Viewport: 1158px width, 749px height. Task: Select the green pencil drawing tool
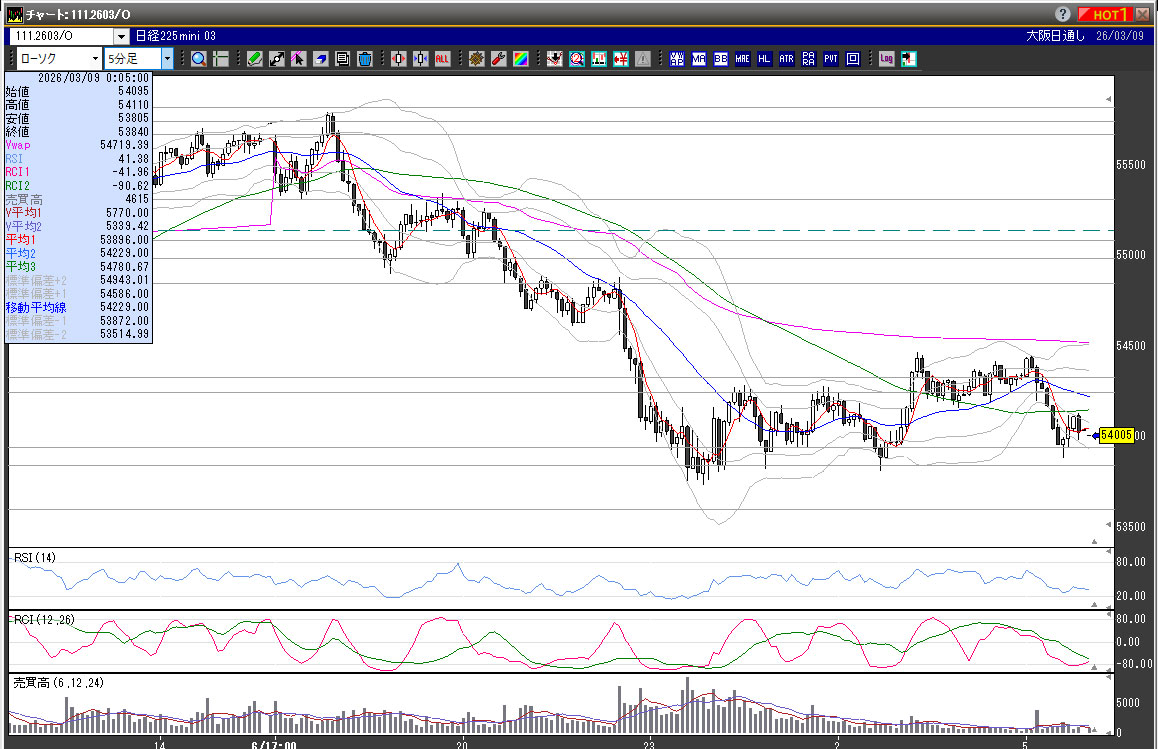coord(255,59)
